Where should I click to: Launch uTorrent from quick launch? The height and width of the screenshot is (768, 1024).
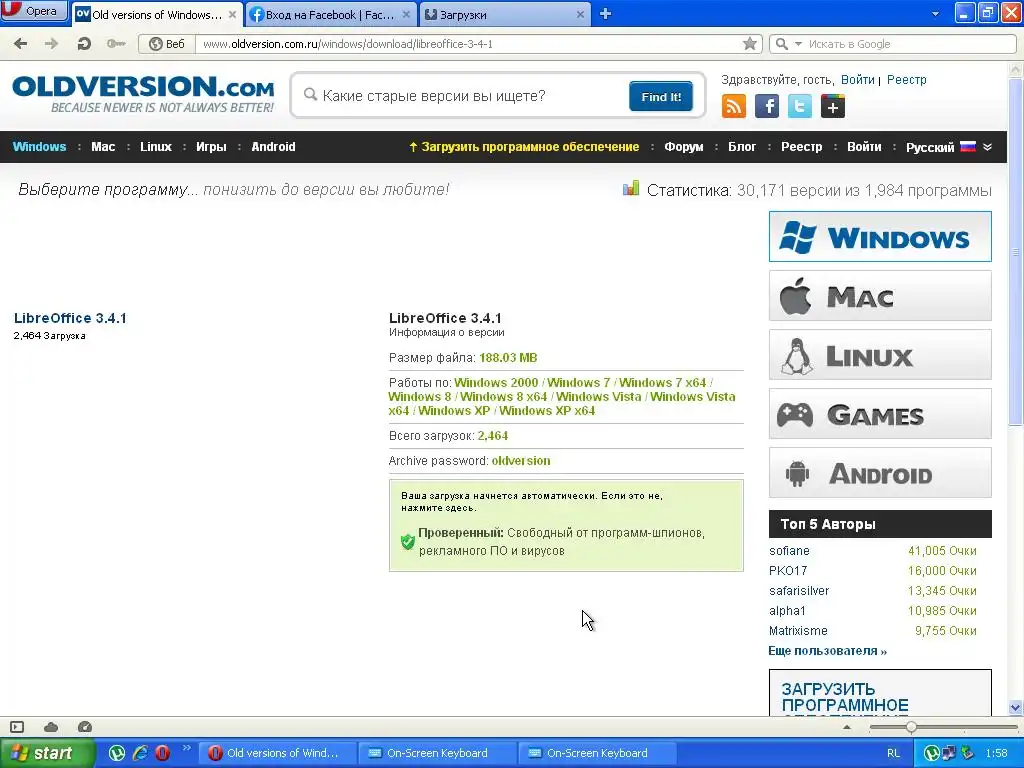[117, 753]
